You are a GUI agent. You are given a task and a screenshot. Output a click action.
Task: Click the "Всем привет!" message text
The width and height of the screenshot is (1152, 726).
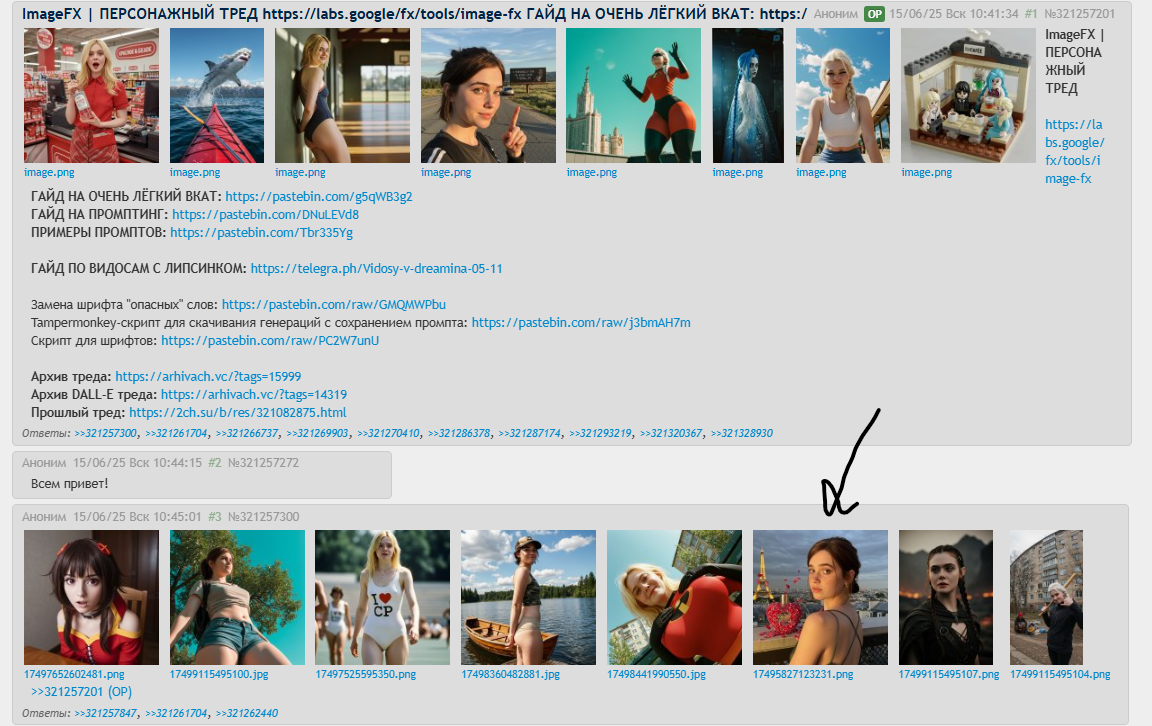point(70,484)
